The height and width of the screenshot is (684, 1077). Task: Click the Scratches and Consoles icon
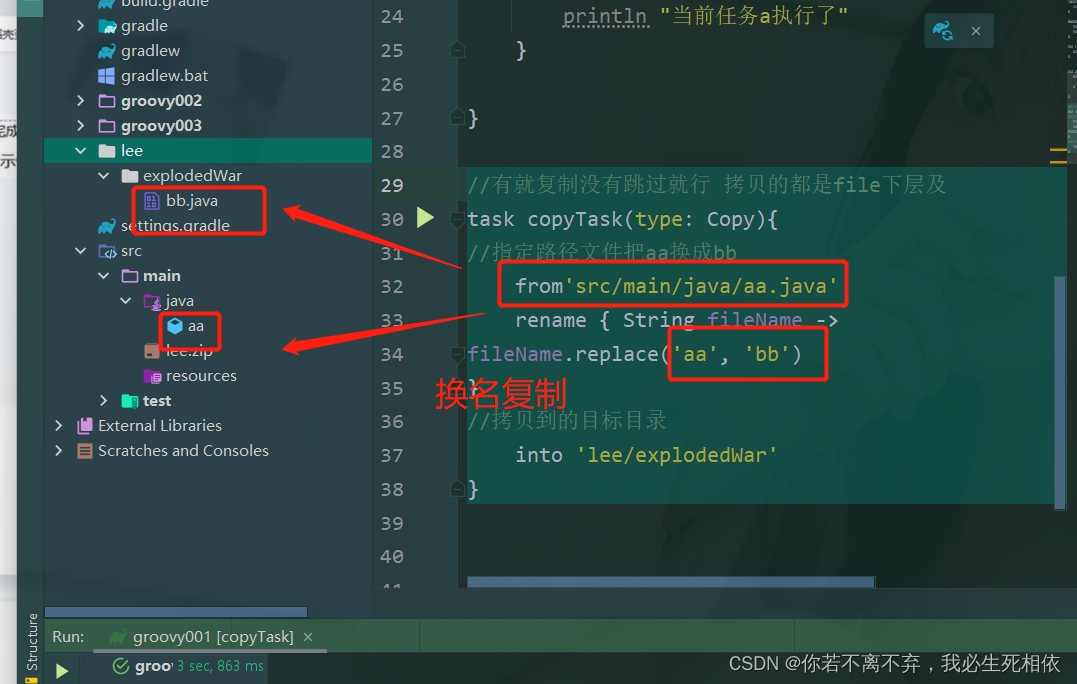pos(84,451)
